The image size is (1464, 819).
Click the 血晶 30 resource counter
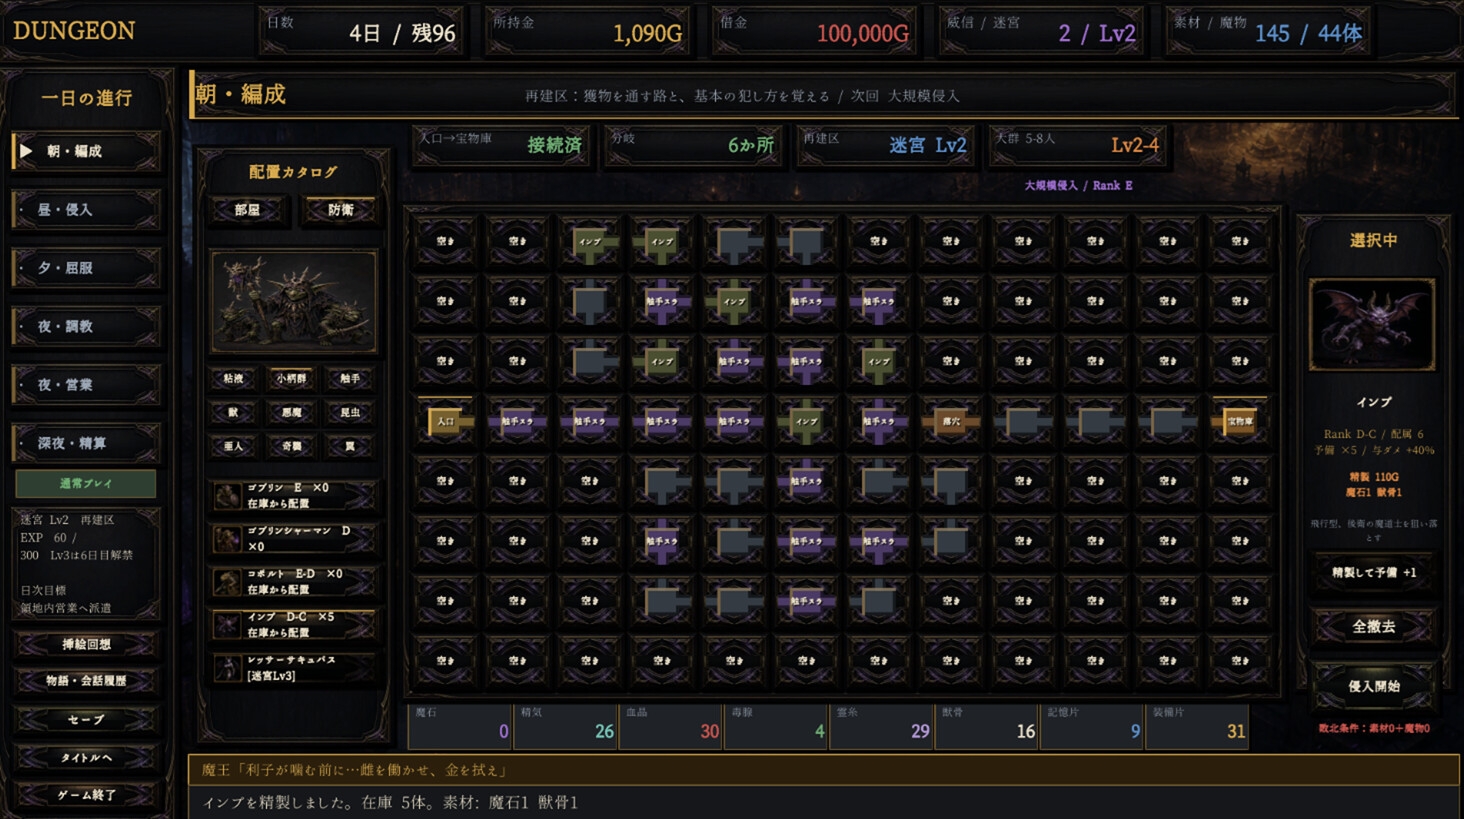[672, 726]
